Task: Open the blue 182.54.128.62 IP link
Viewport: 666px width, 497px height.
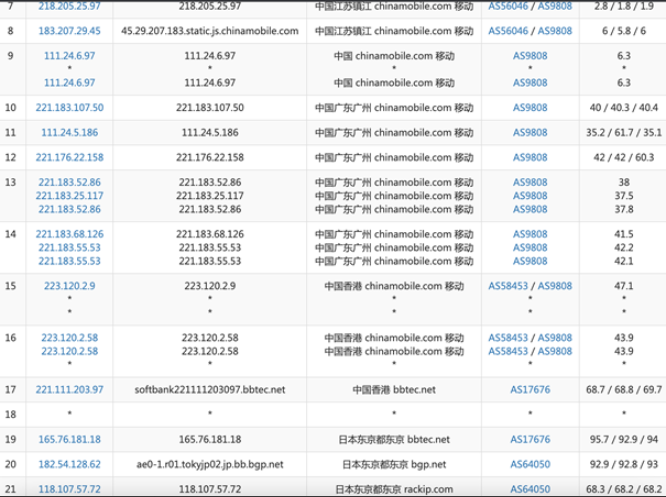Action: 69,464
